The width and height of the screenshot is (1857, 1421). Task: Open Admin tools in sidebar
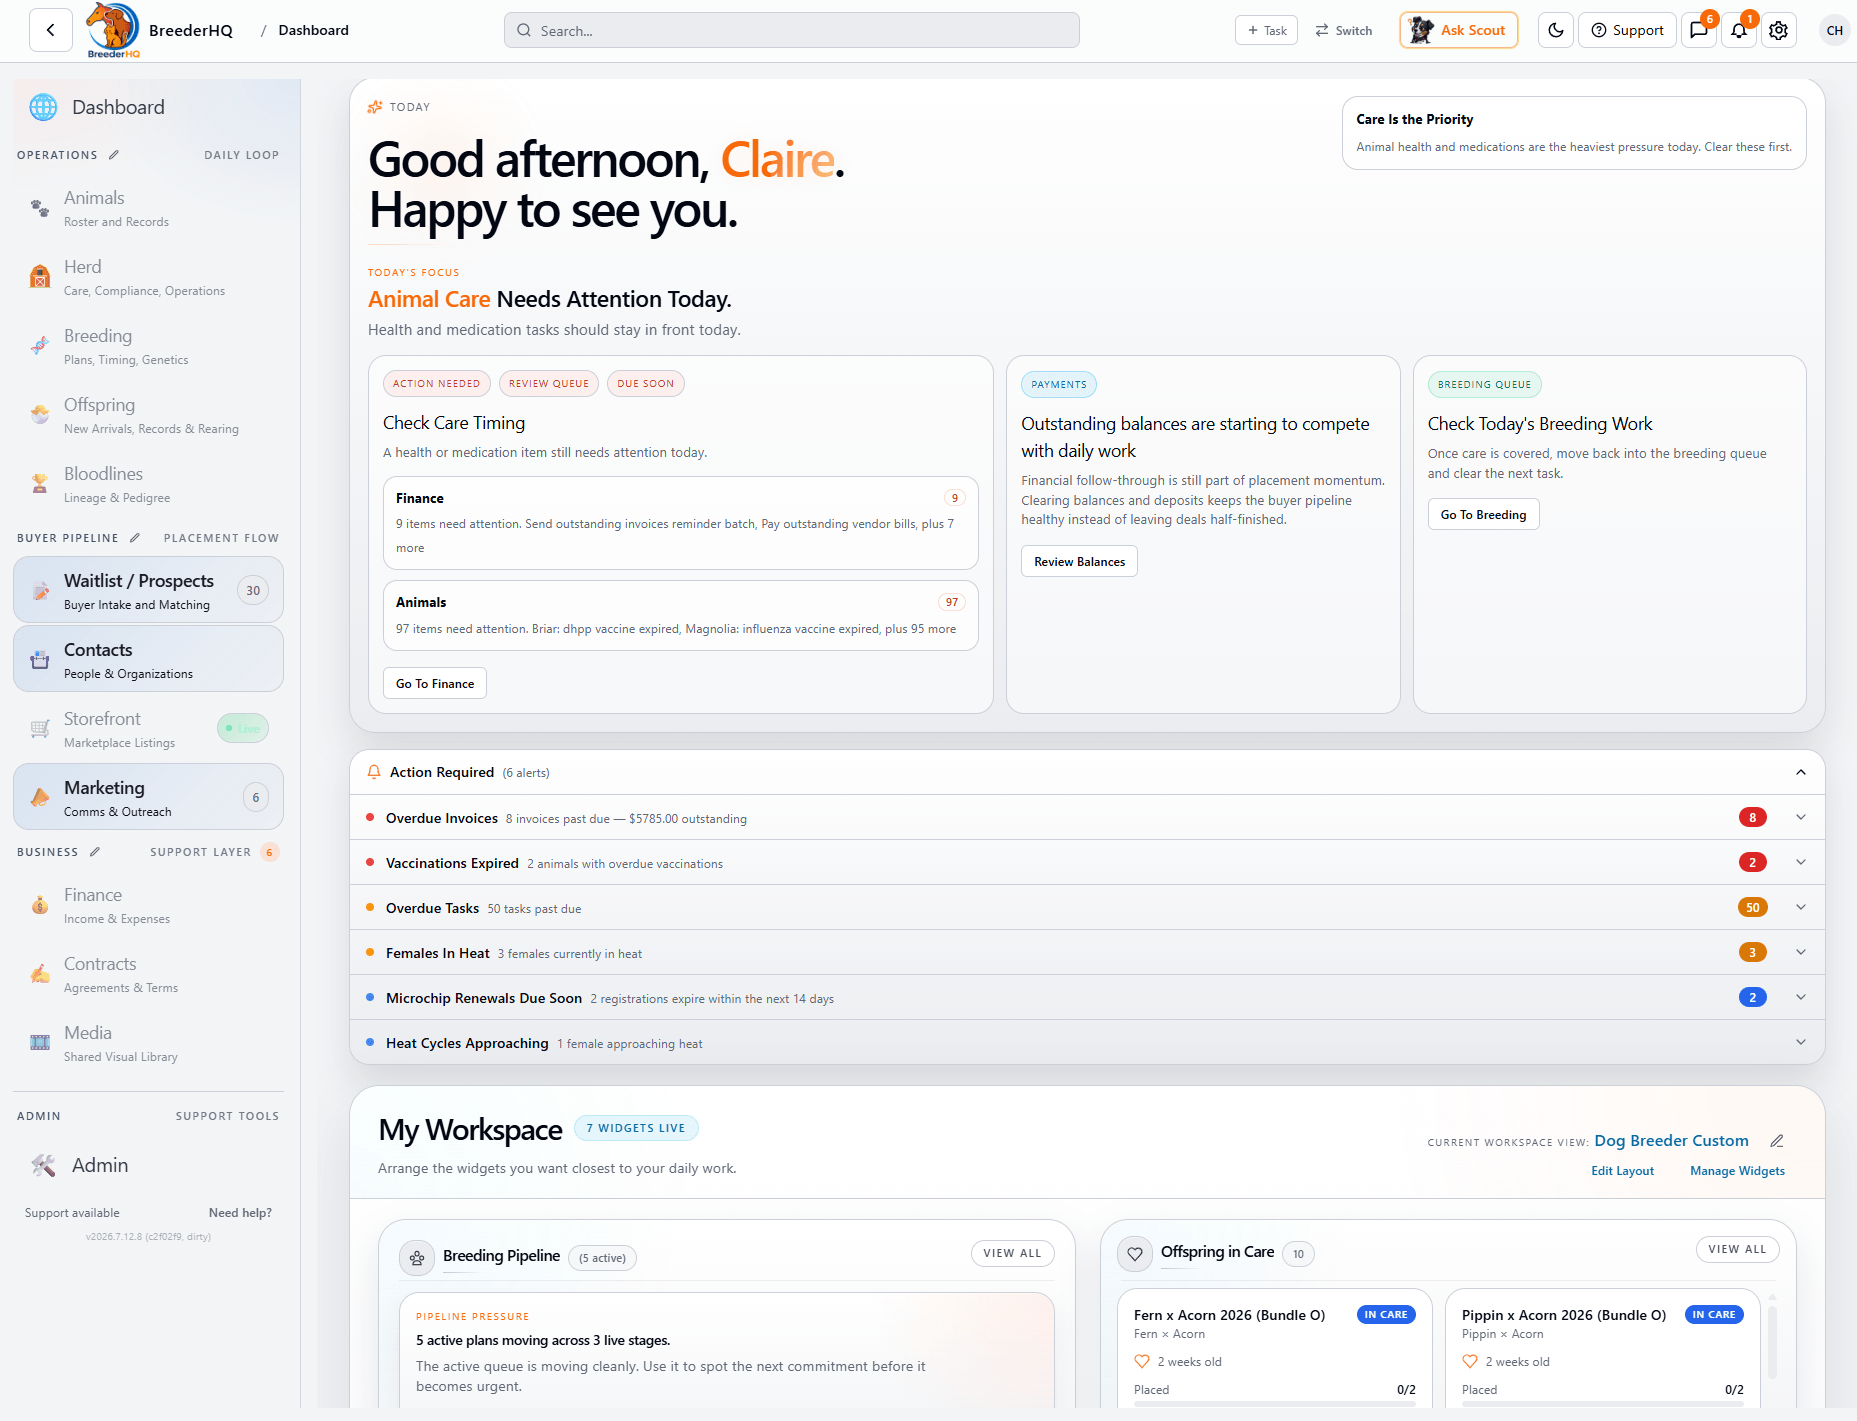click(148, 1165)
